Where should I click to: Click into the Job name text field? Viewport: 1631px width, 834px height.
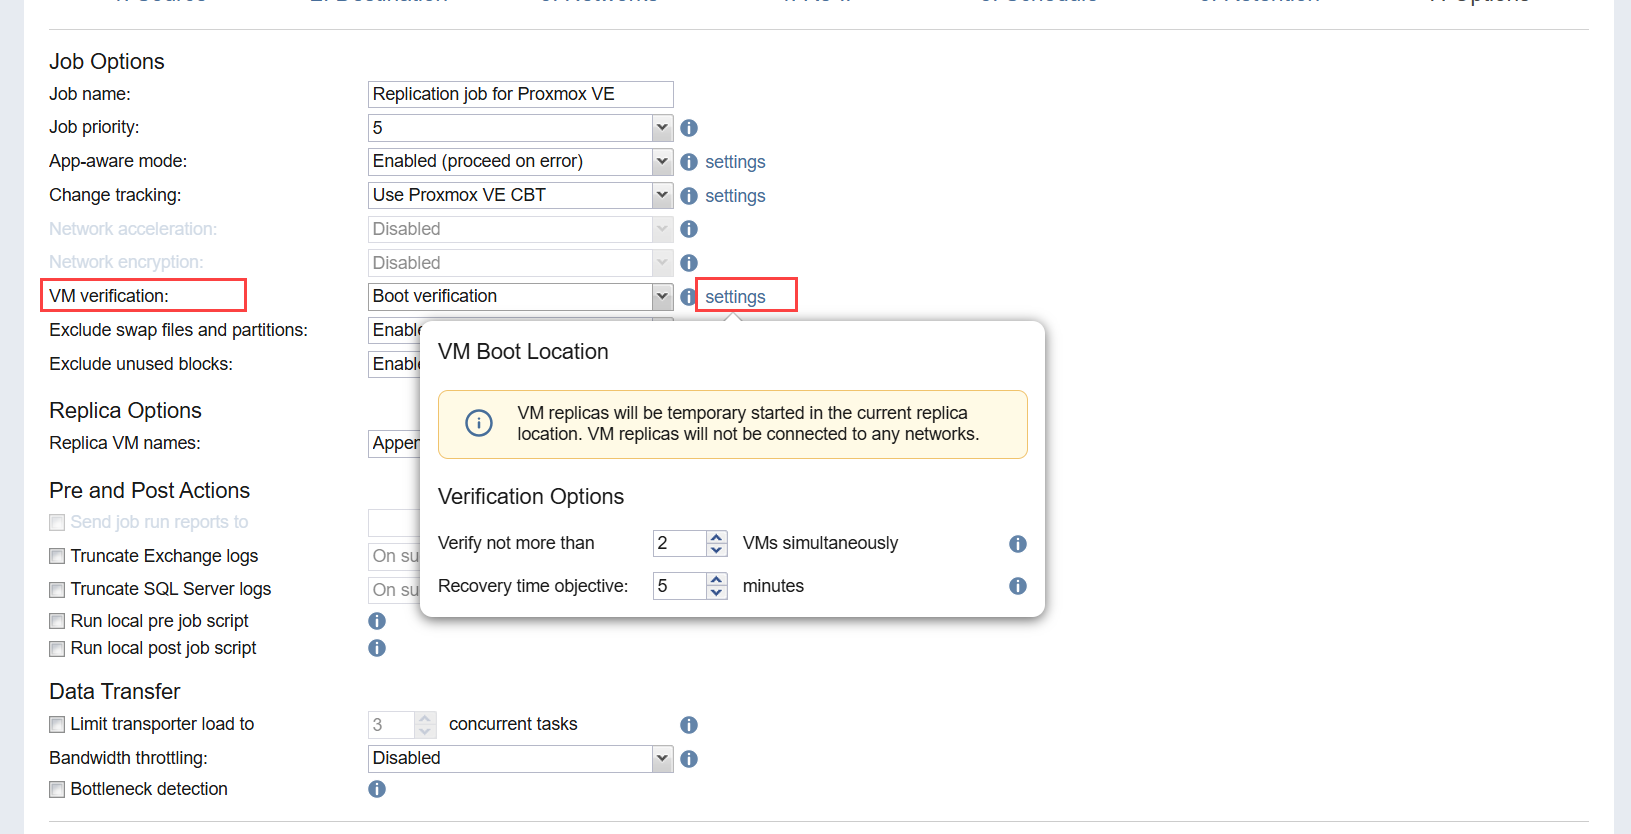520,94
